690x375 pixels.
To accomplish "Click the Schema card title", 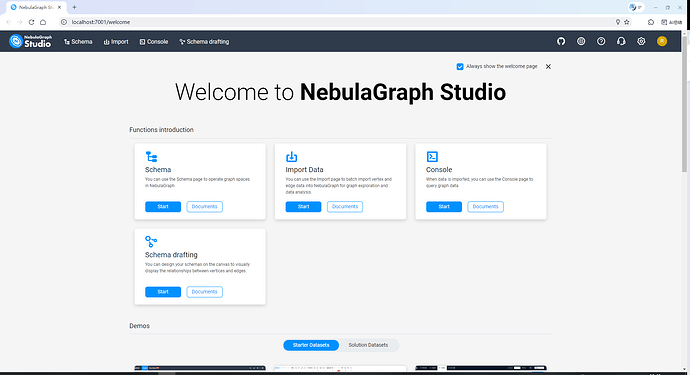I will [158, 170].
